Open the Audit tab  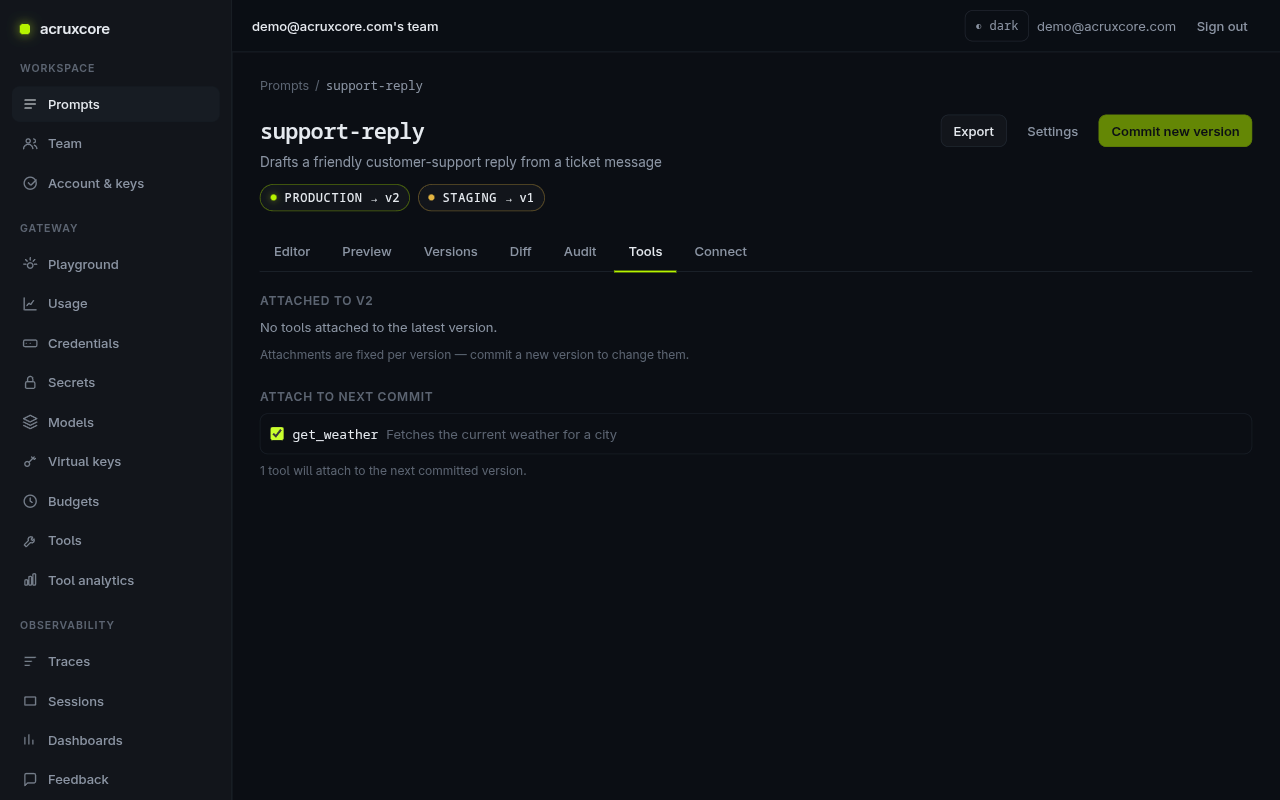tap(580, 252)
